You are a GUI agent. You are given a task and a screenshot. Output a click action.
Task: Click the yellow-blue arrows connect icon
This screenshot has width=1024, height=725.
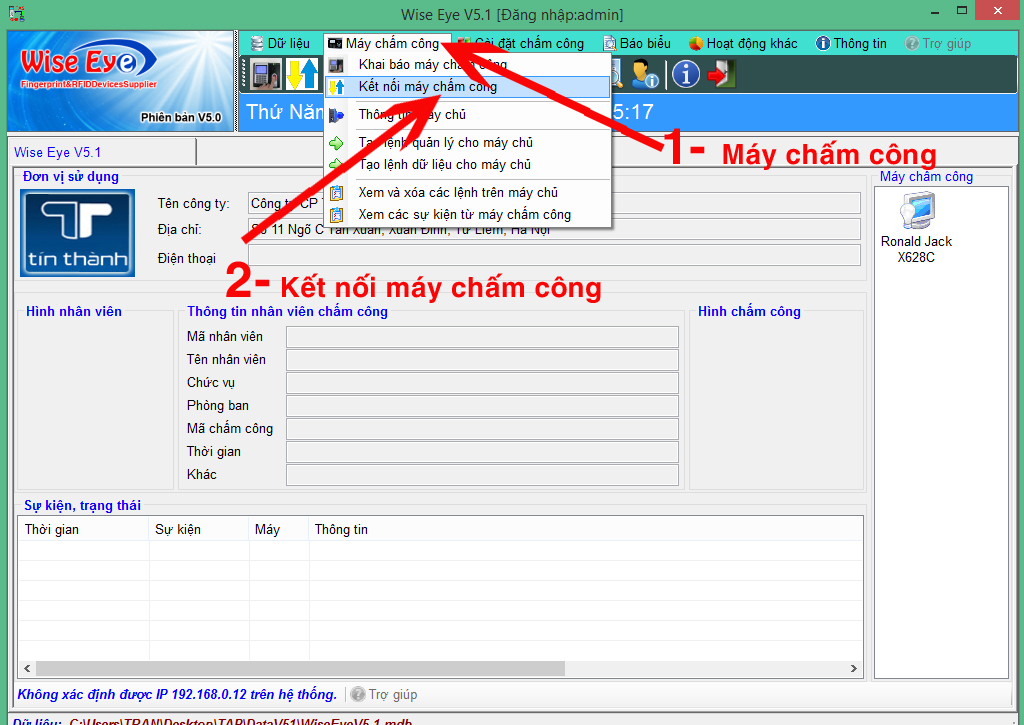click(301, 74)
